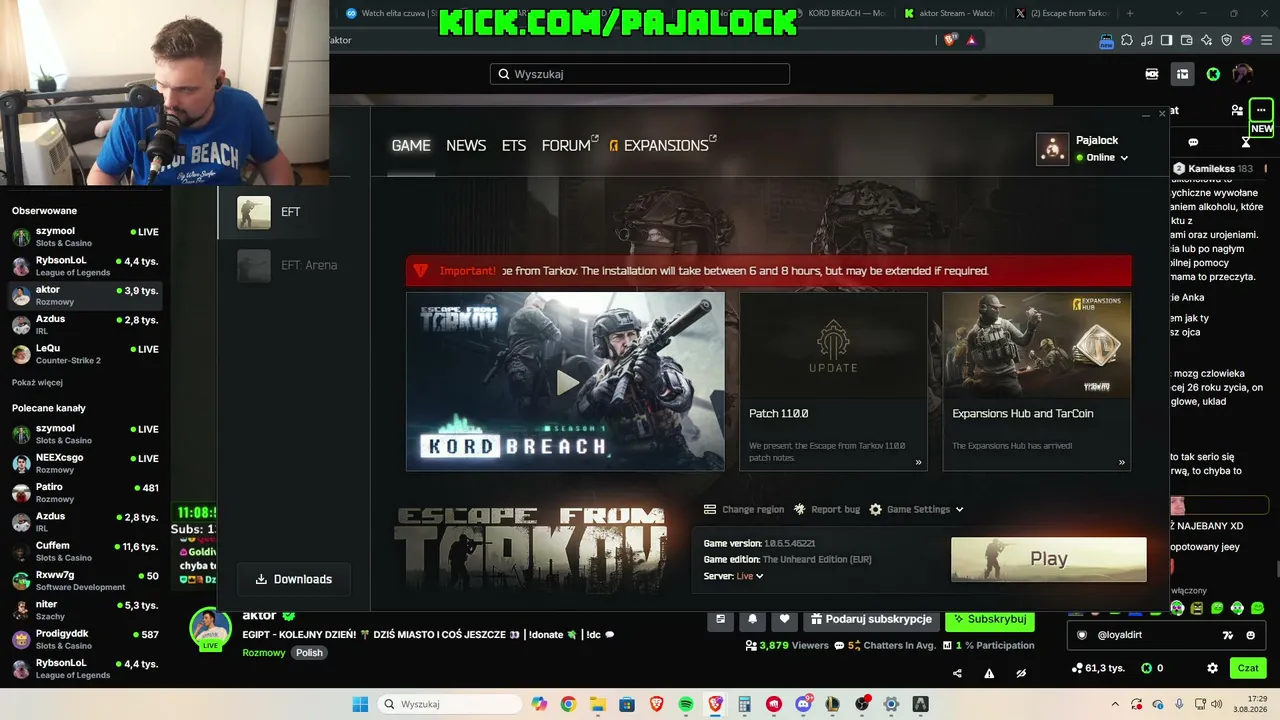Open LeQu channel in the sidebar

(x=85, y=354)
